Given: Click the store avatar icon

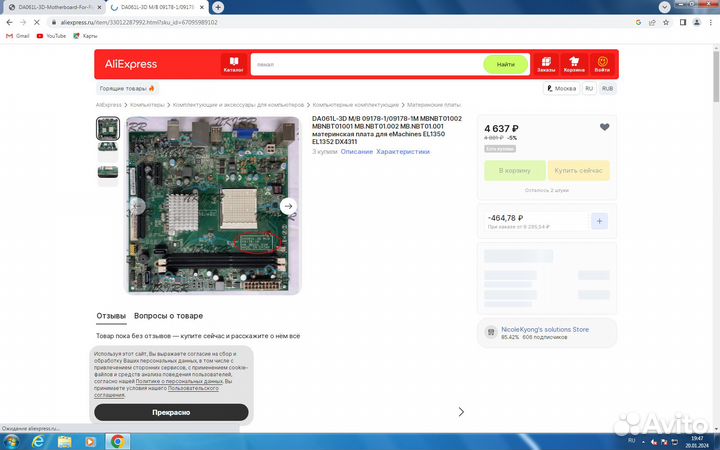Looking at the screenshot, I should [491, 332].
